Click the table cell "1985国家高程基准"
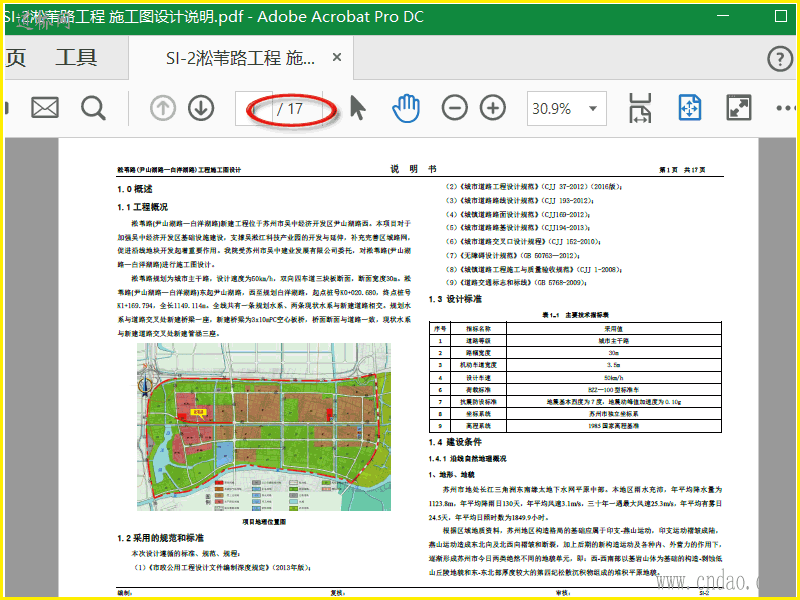Viewport: 800px width, 600px height. tap(613, 426)
